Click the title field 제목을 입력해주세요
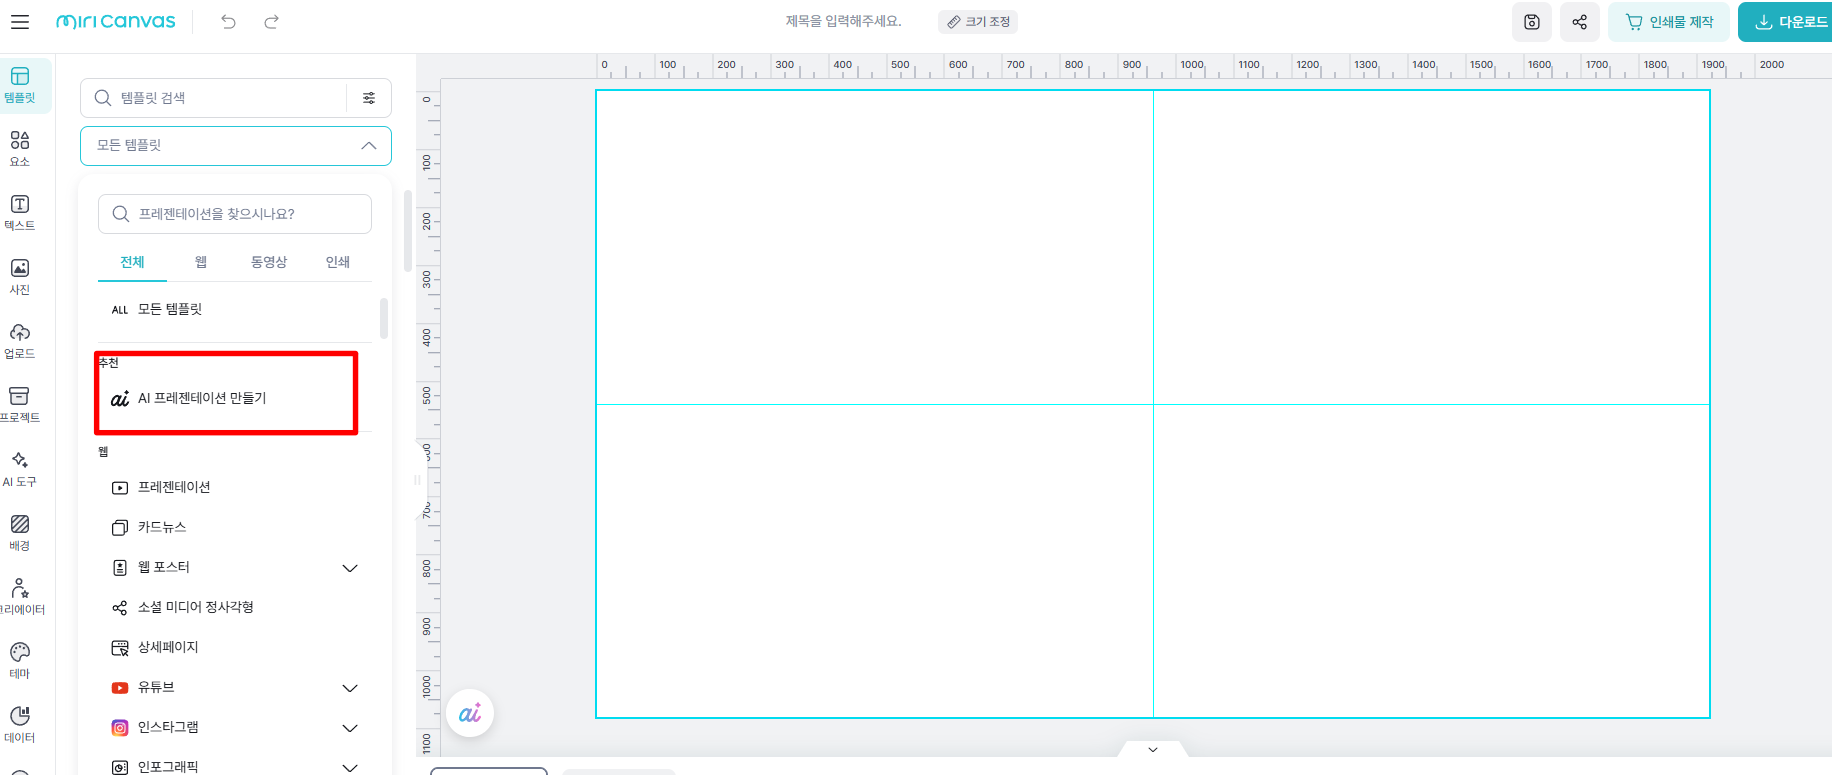 (x=843, y=21)
